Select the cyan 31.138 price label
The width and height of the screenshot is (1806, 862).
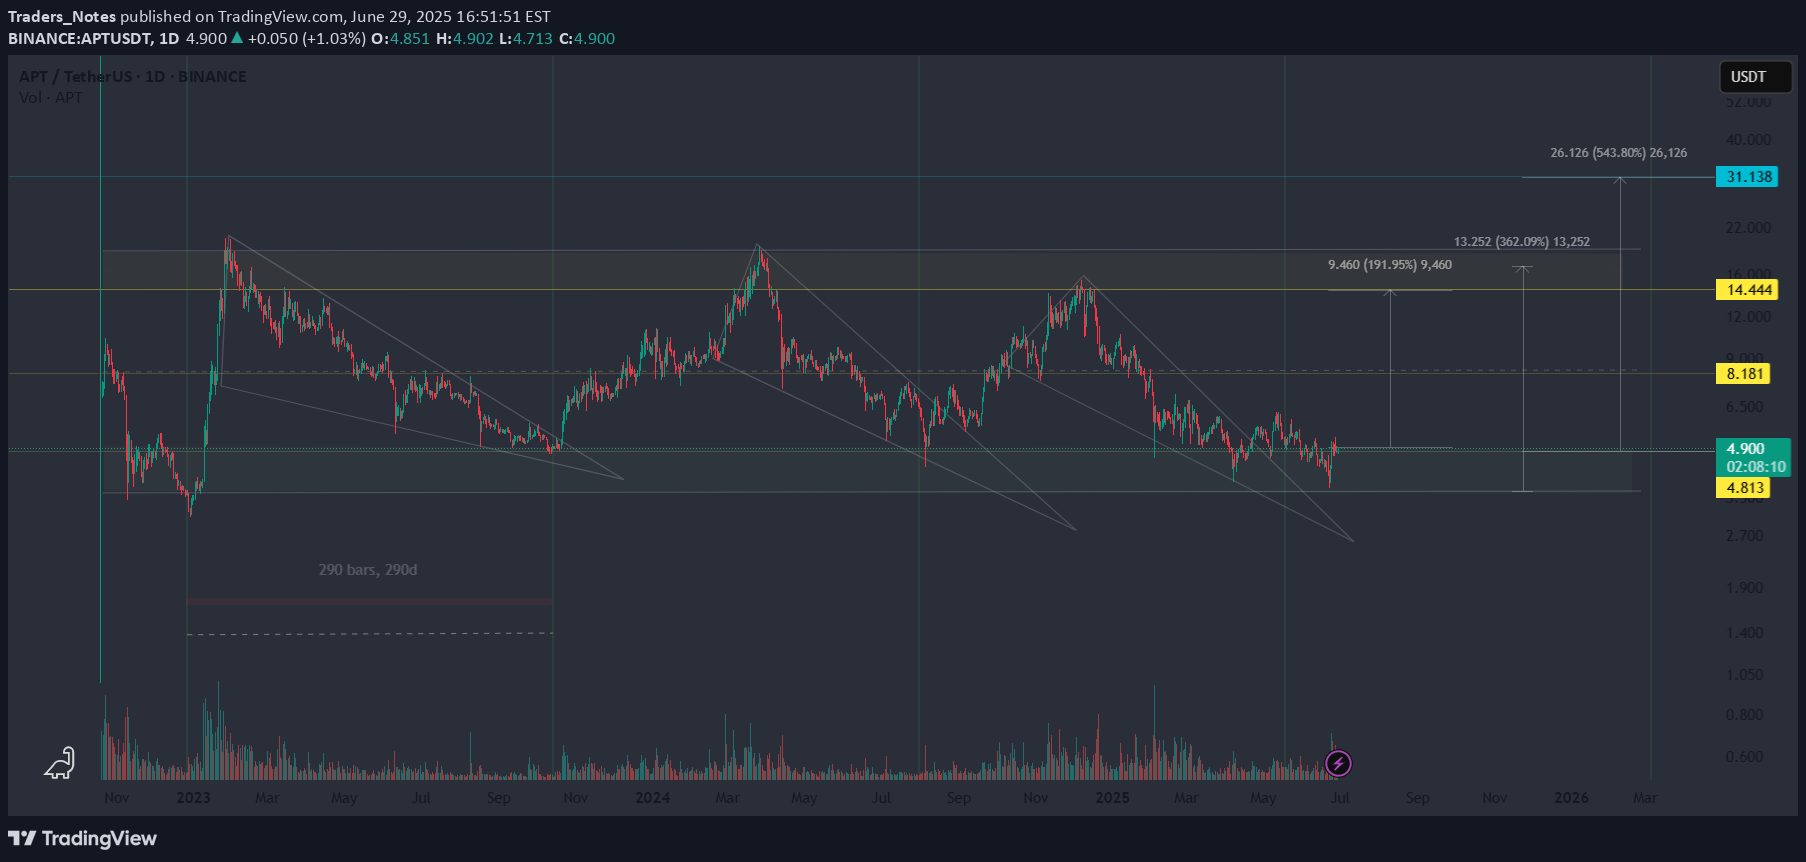click(x=1747, y=177)
